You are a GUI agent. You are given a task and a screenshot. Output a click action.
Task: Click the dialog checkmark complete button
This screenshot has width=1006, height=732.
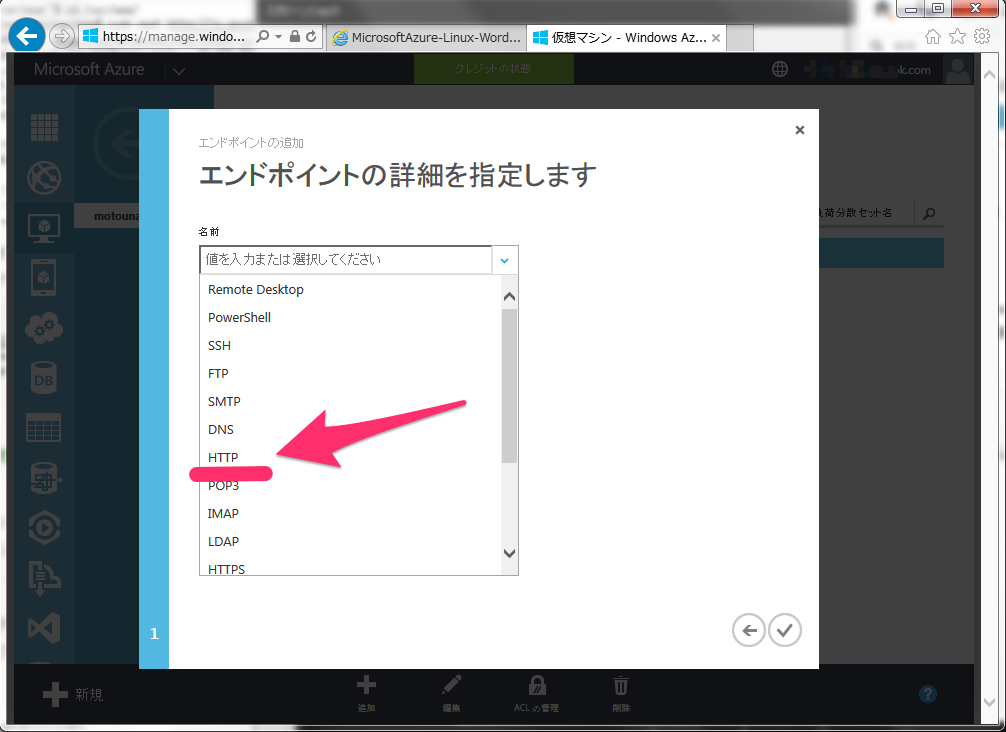tap(785, 630)
